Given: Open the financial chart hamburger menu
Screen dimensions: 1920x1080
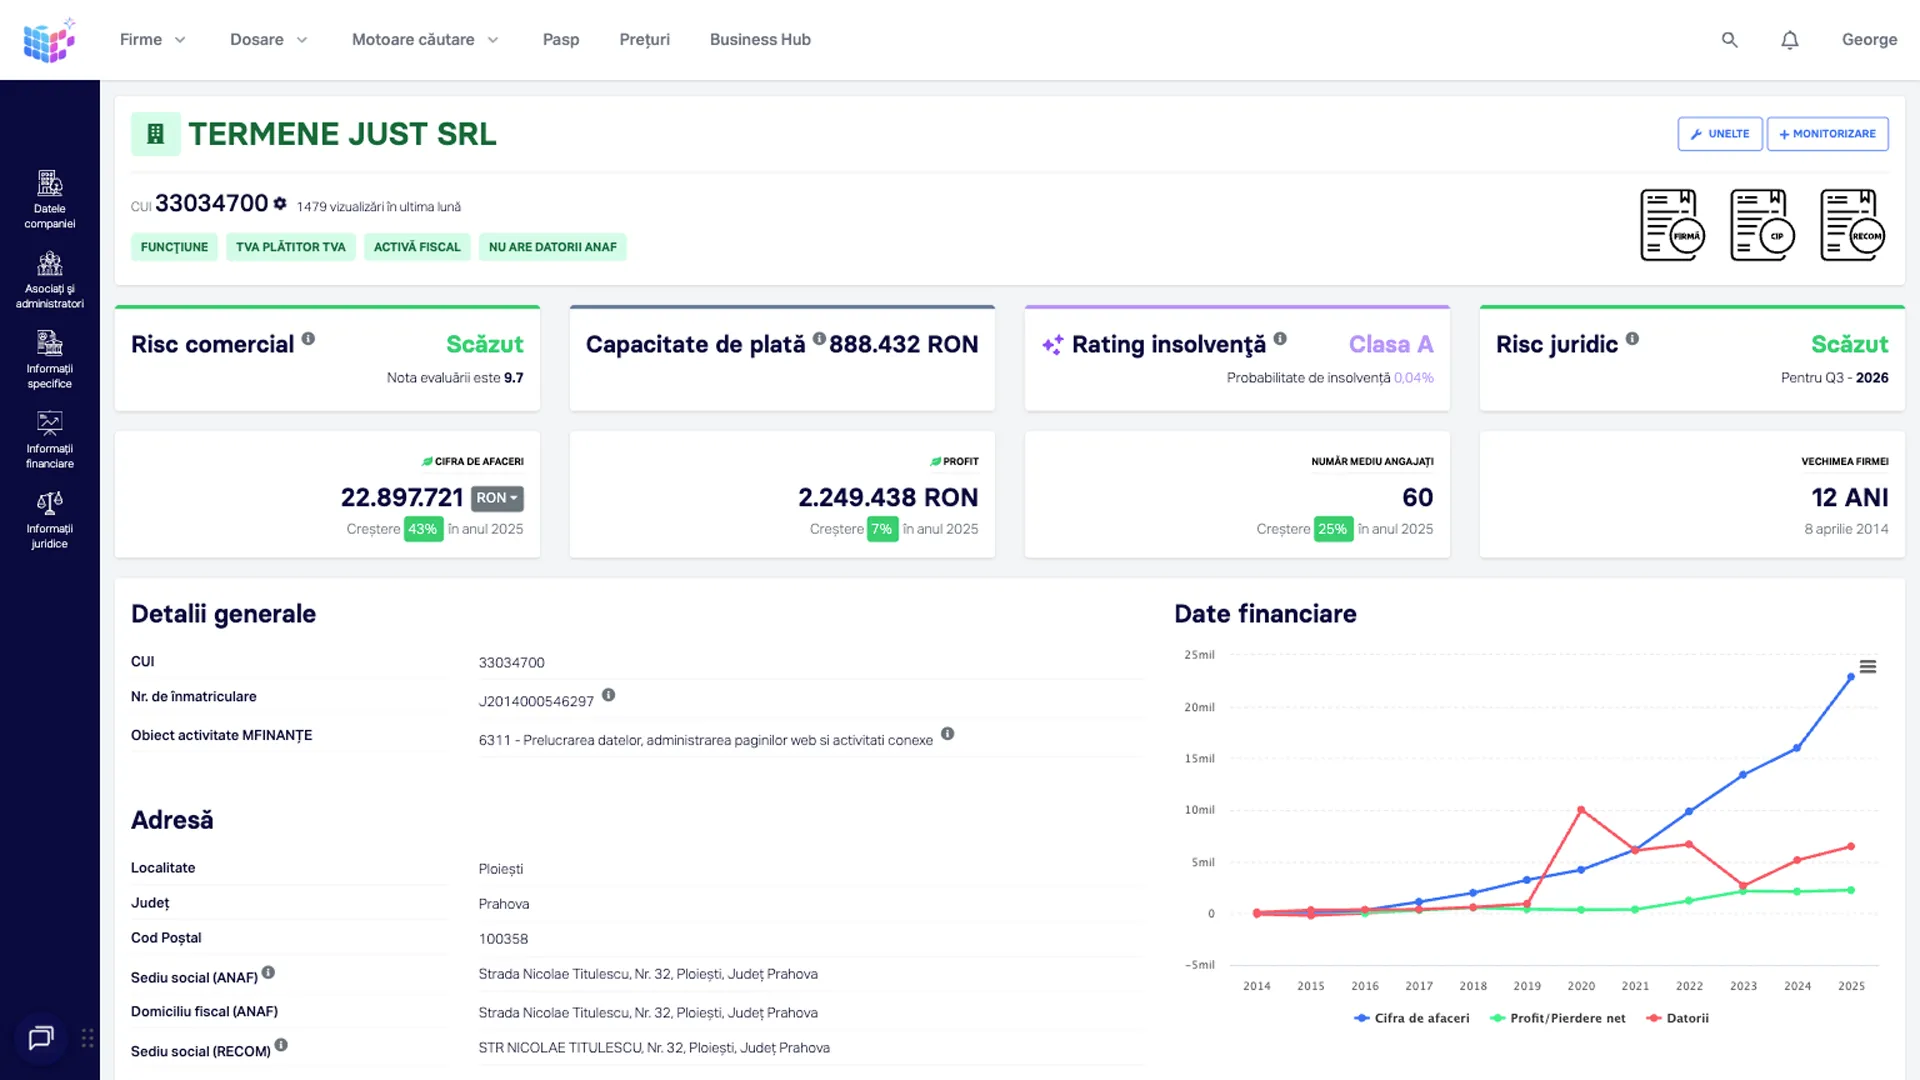Looking at the screenshot, I should 1868,667.
